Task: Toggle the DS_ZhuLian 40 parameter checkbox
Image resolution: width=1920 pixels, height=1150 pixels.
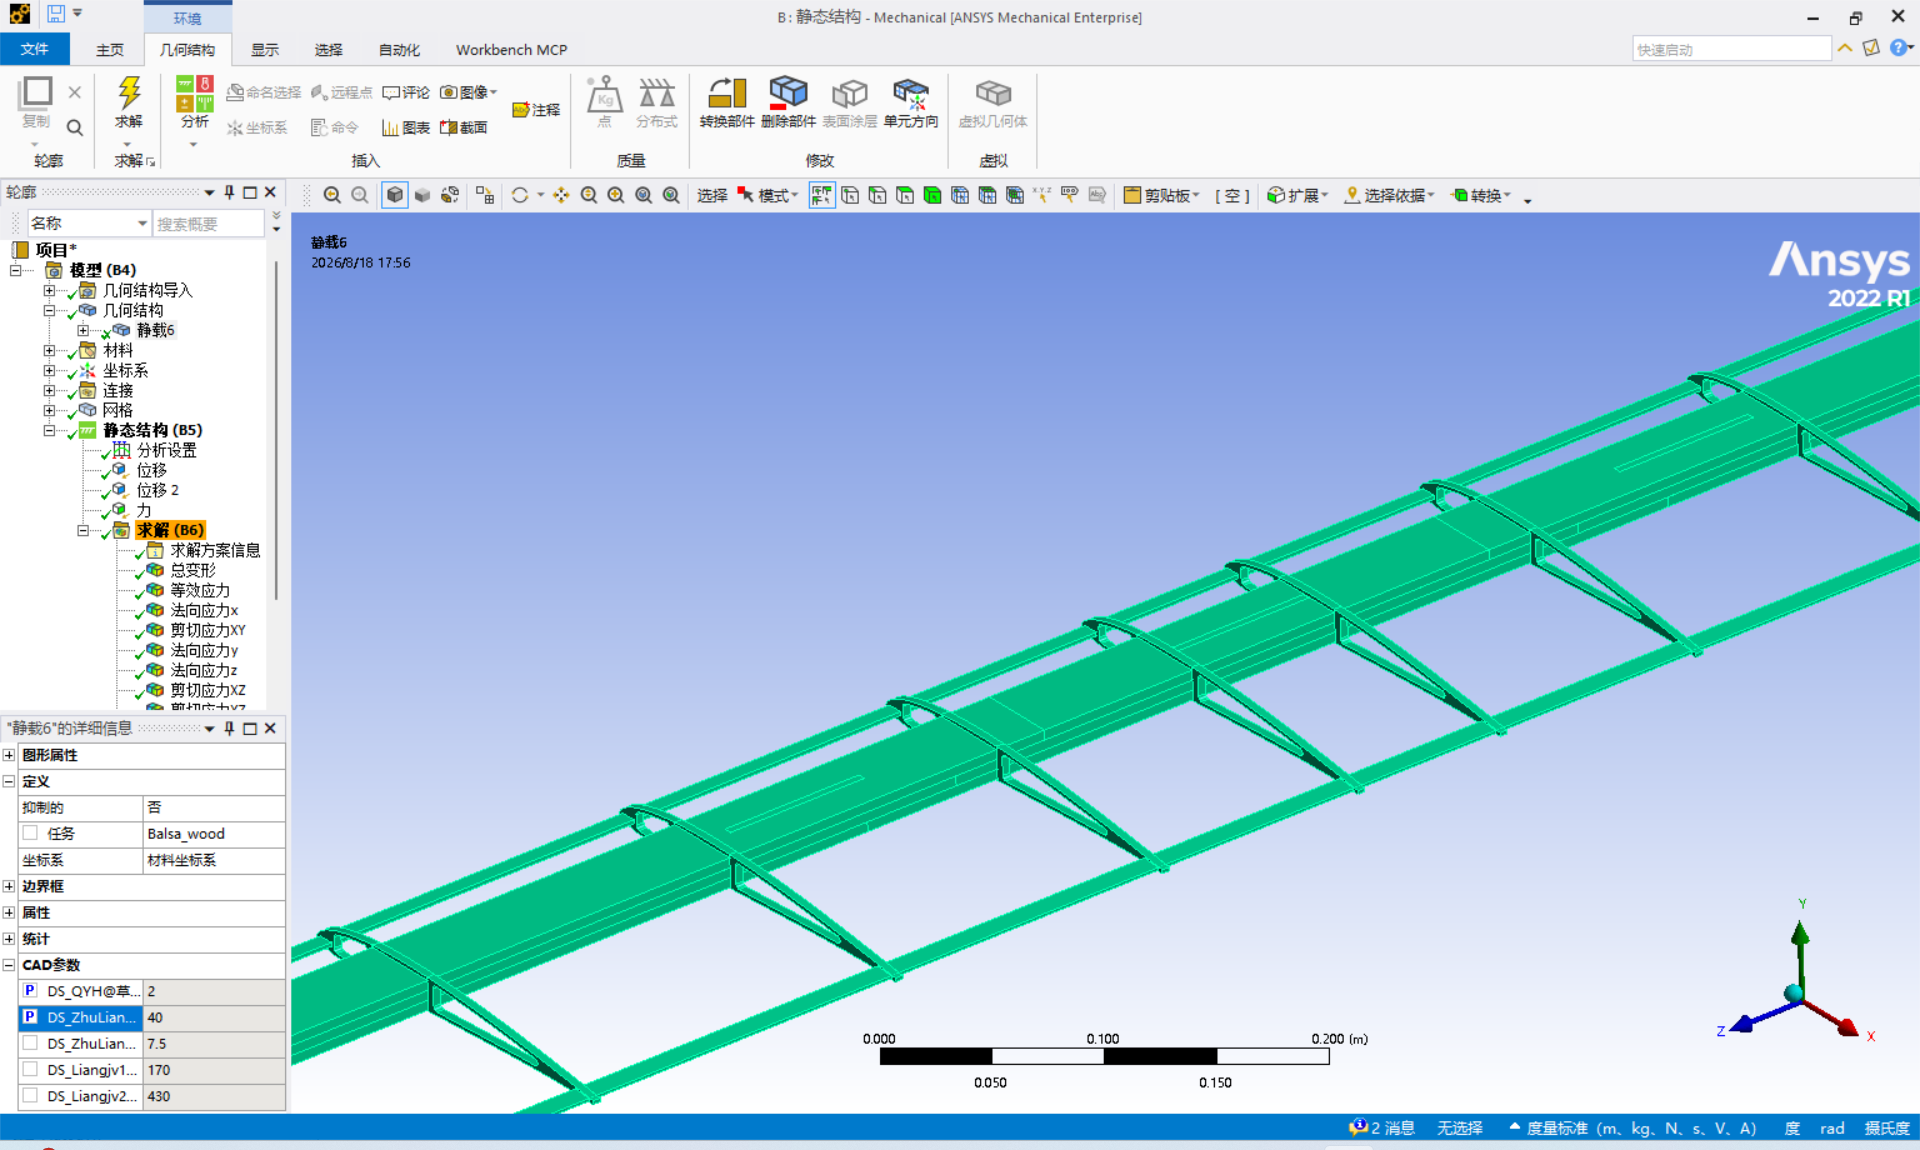Action: [x=30, y=1016]
